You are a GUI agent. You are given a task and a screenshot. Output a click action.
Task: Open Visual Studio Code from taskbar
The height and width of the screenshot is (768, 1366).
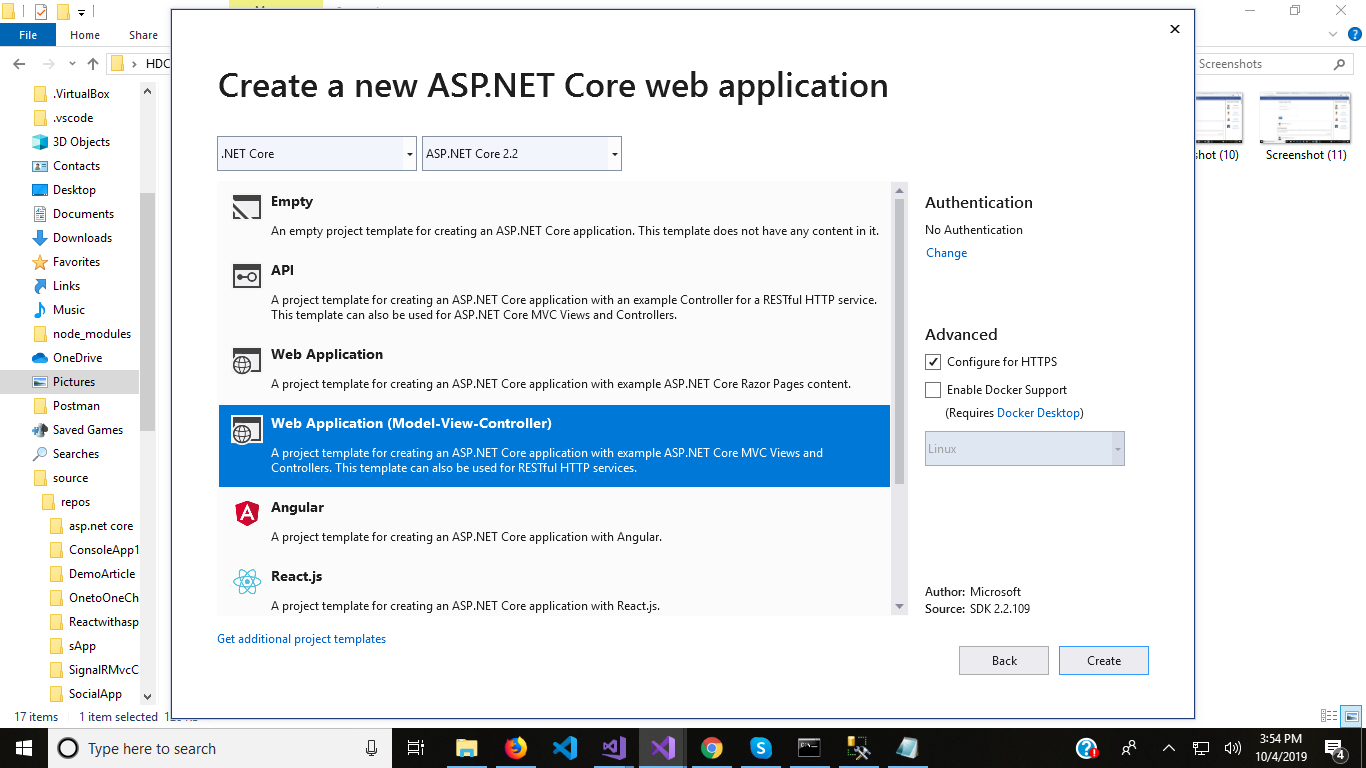coord(564,748)
